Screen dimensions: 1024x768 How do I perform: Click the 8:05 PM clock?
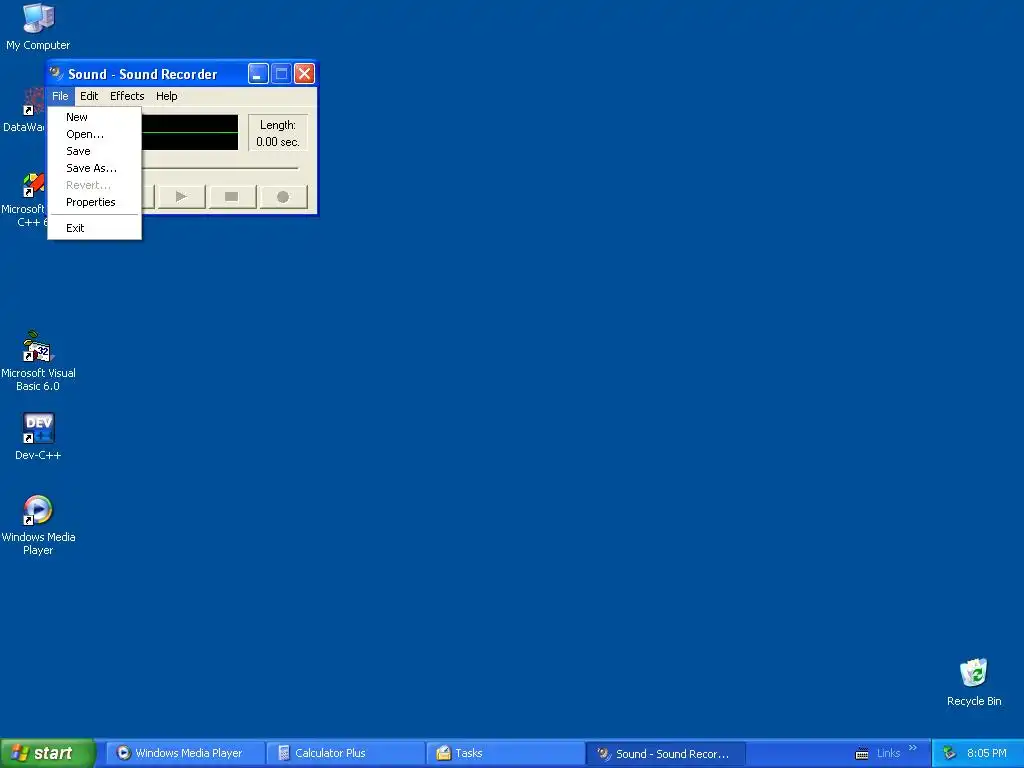(x=986, y=753)
